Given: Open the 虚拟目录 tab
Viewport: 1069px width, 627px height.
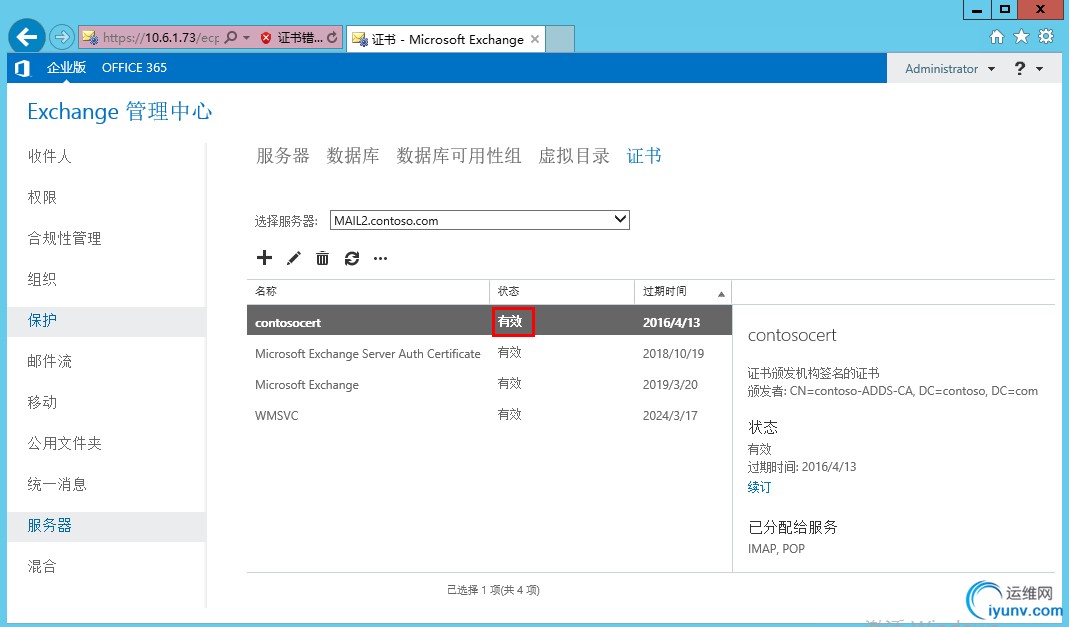Looking at the screenshot, I should point(574,156).
